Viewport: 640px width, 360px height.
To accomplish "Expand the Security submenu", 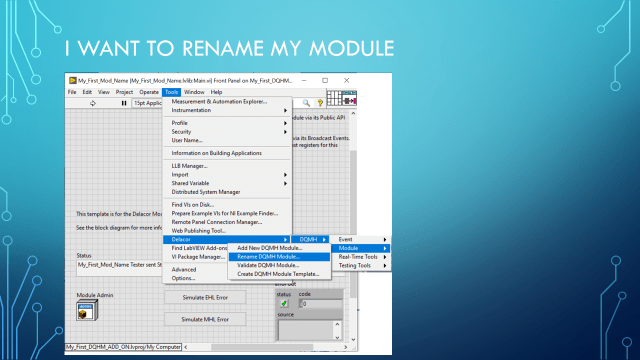I will pos(227,132).
